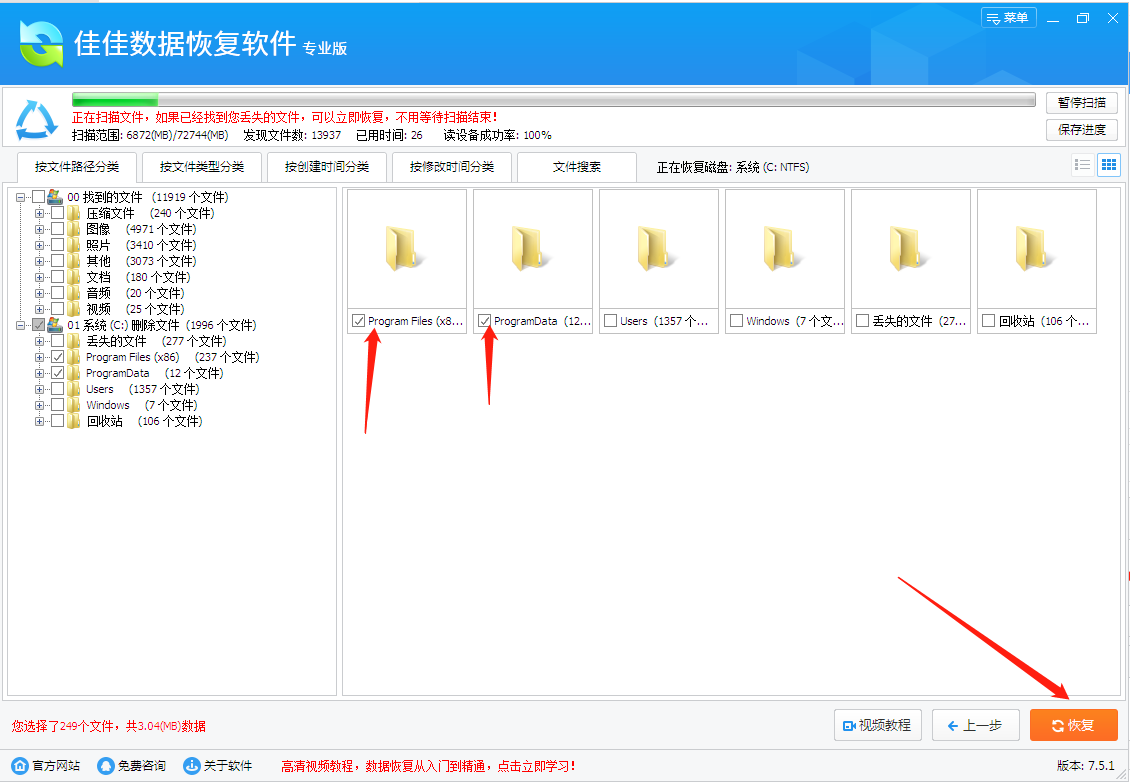Select the 按修改时间分类 tab
The image size is (1130, 783).
coord(452,167)
